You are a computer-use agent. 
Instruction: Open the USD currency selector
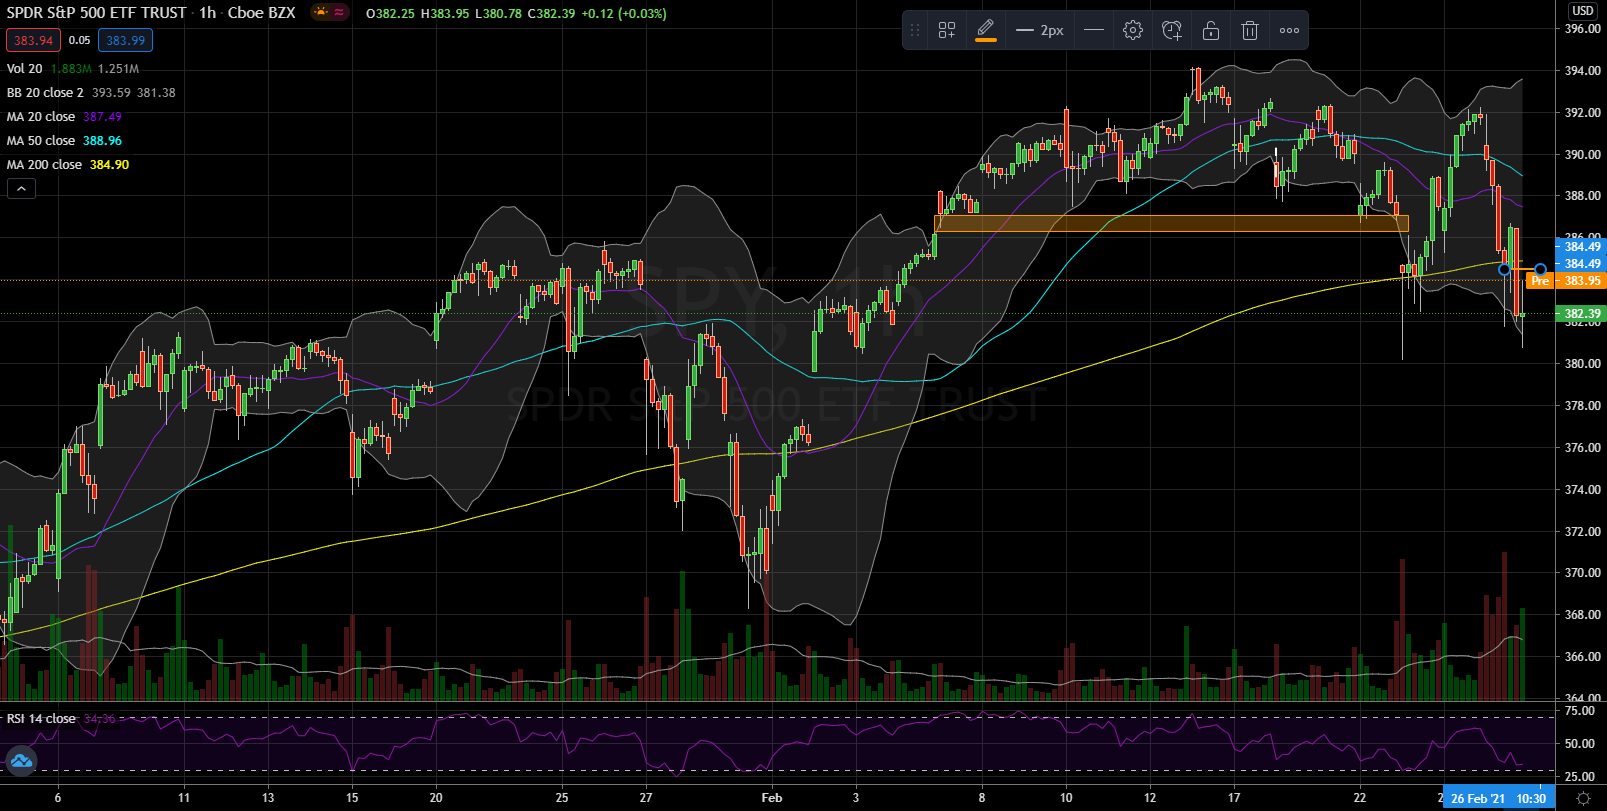pos(1582,10)
